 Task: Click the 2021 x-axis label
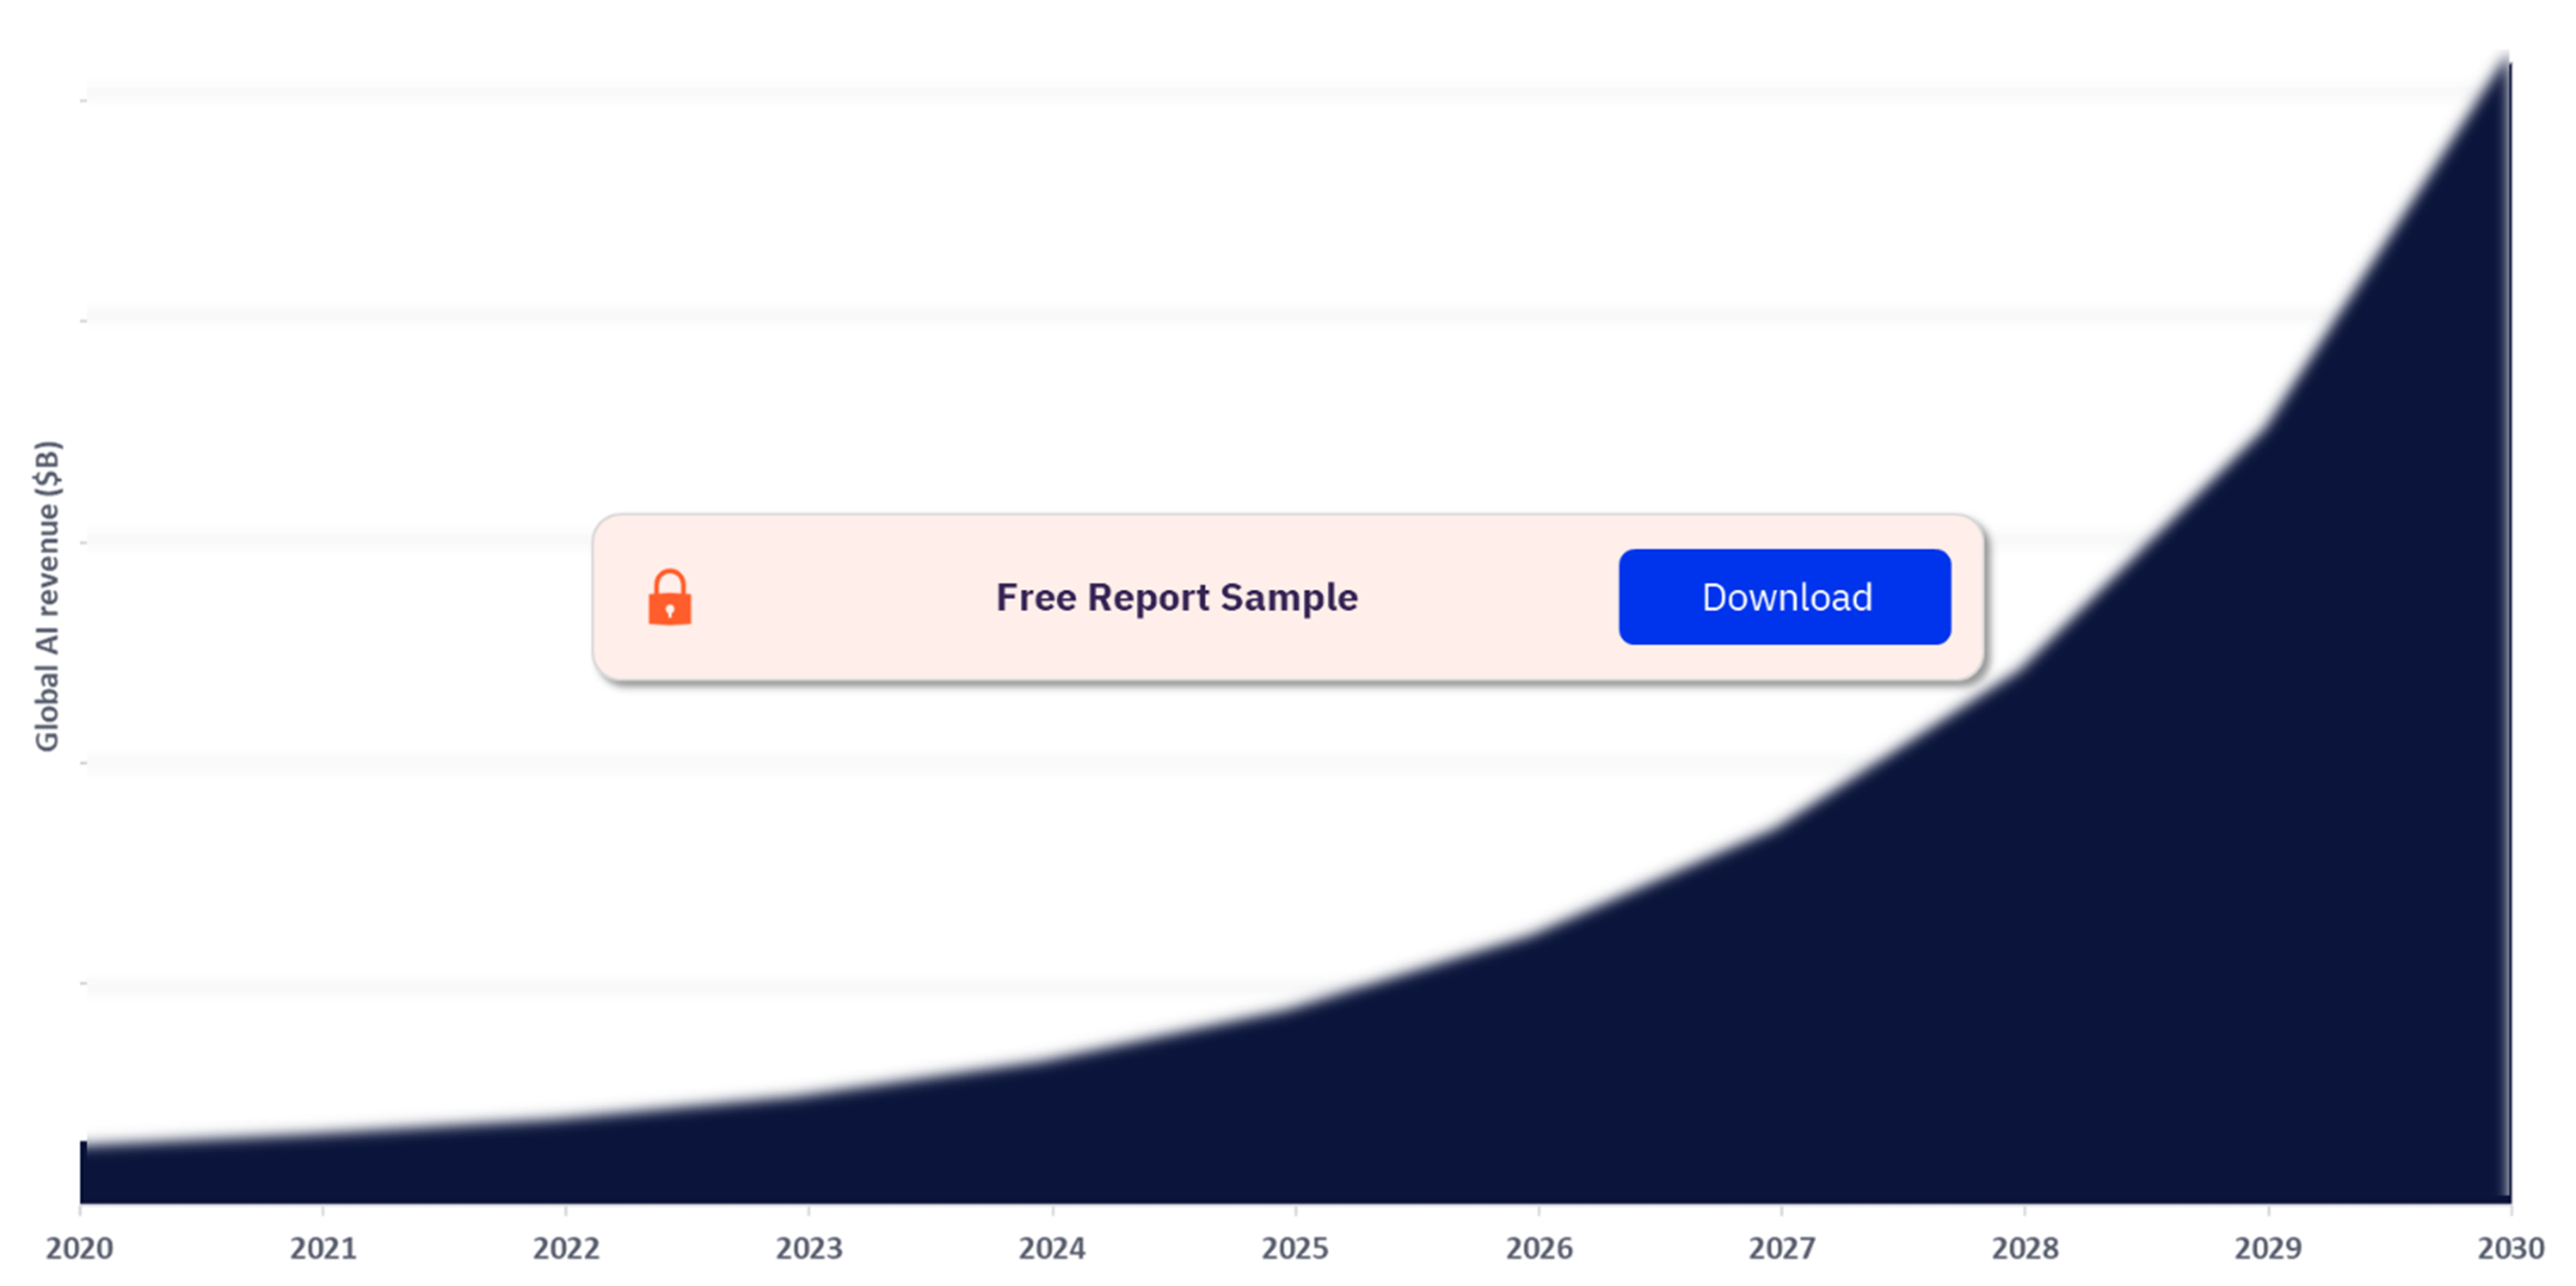pos(323,1248)
